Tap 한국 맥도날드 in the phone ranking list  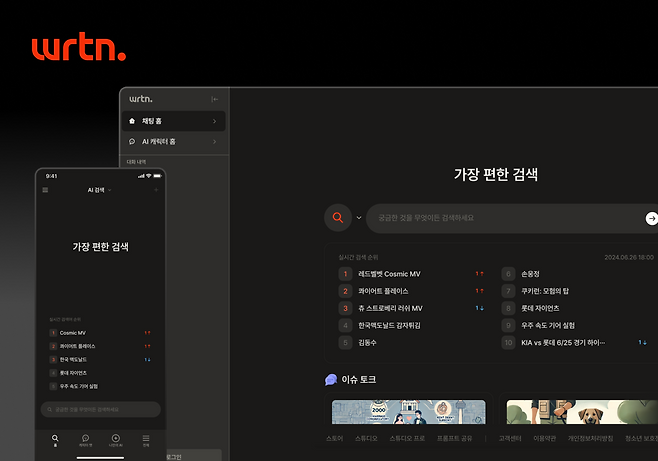[73, 360]
